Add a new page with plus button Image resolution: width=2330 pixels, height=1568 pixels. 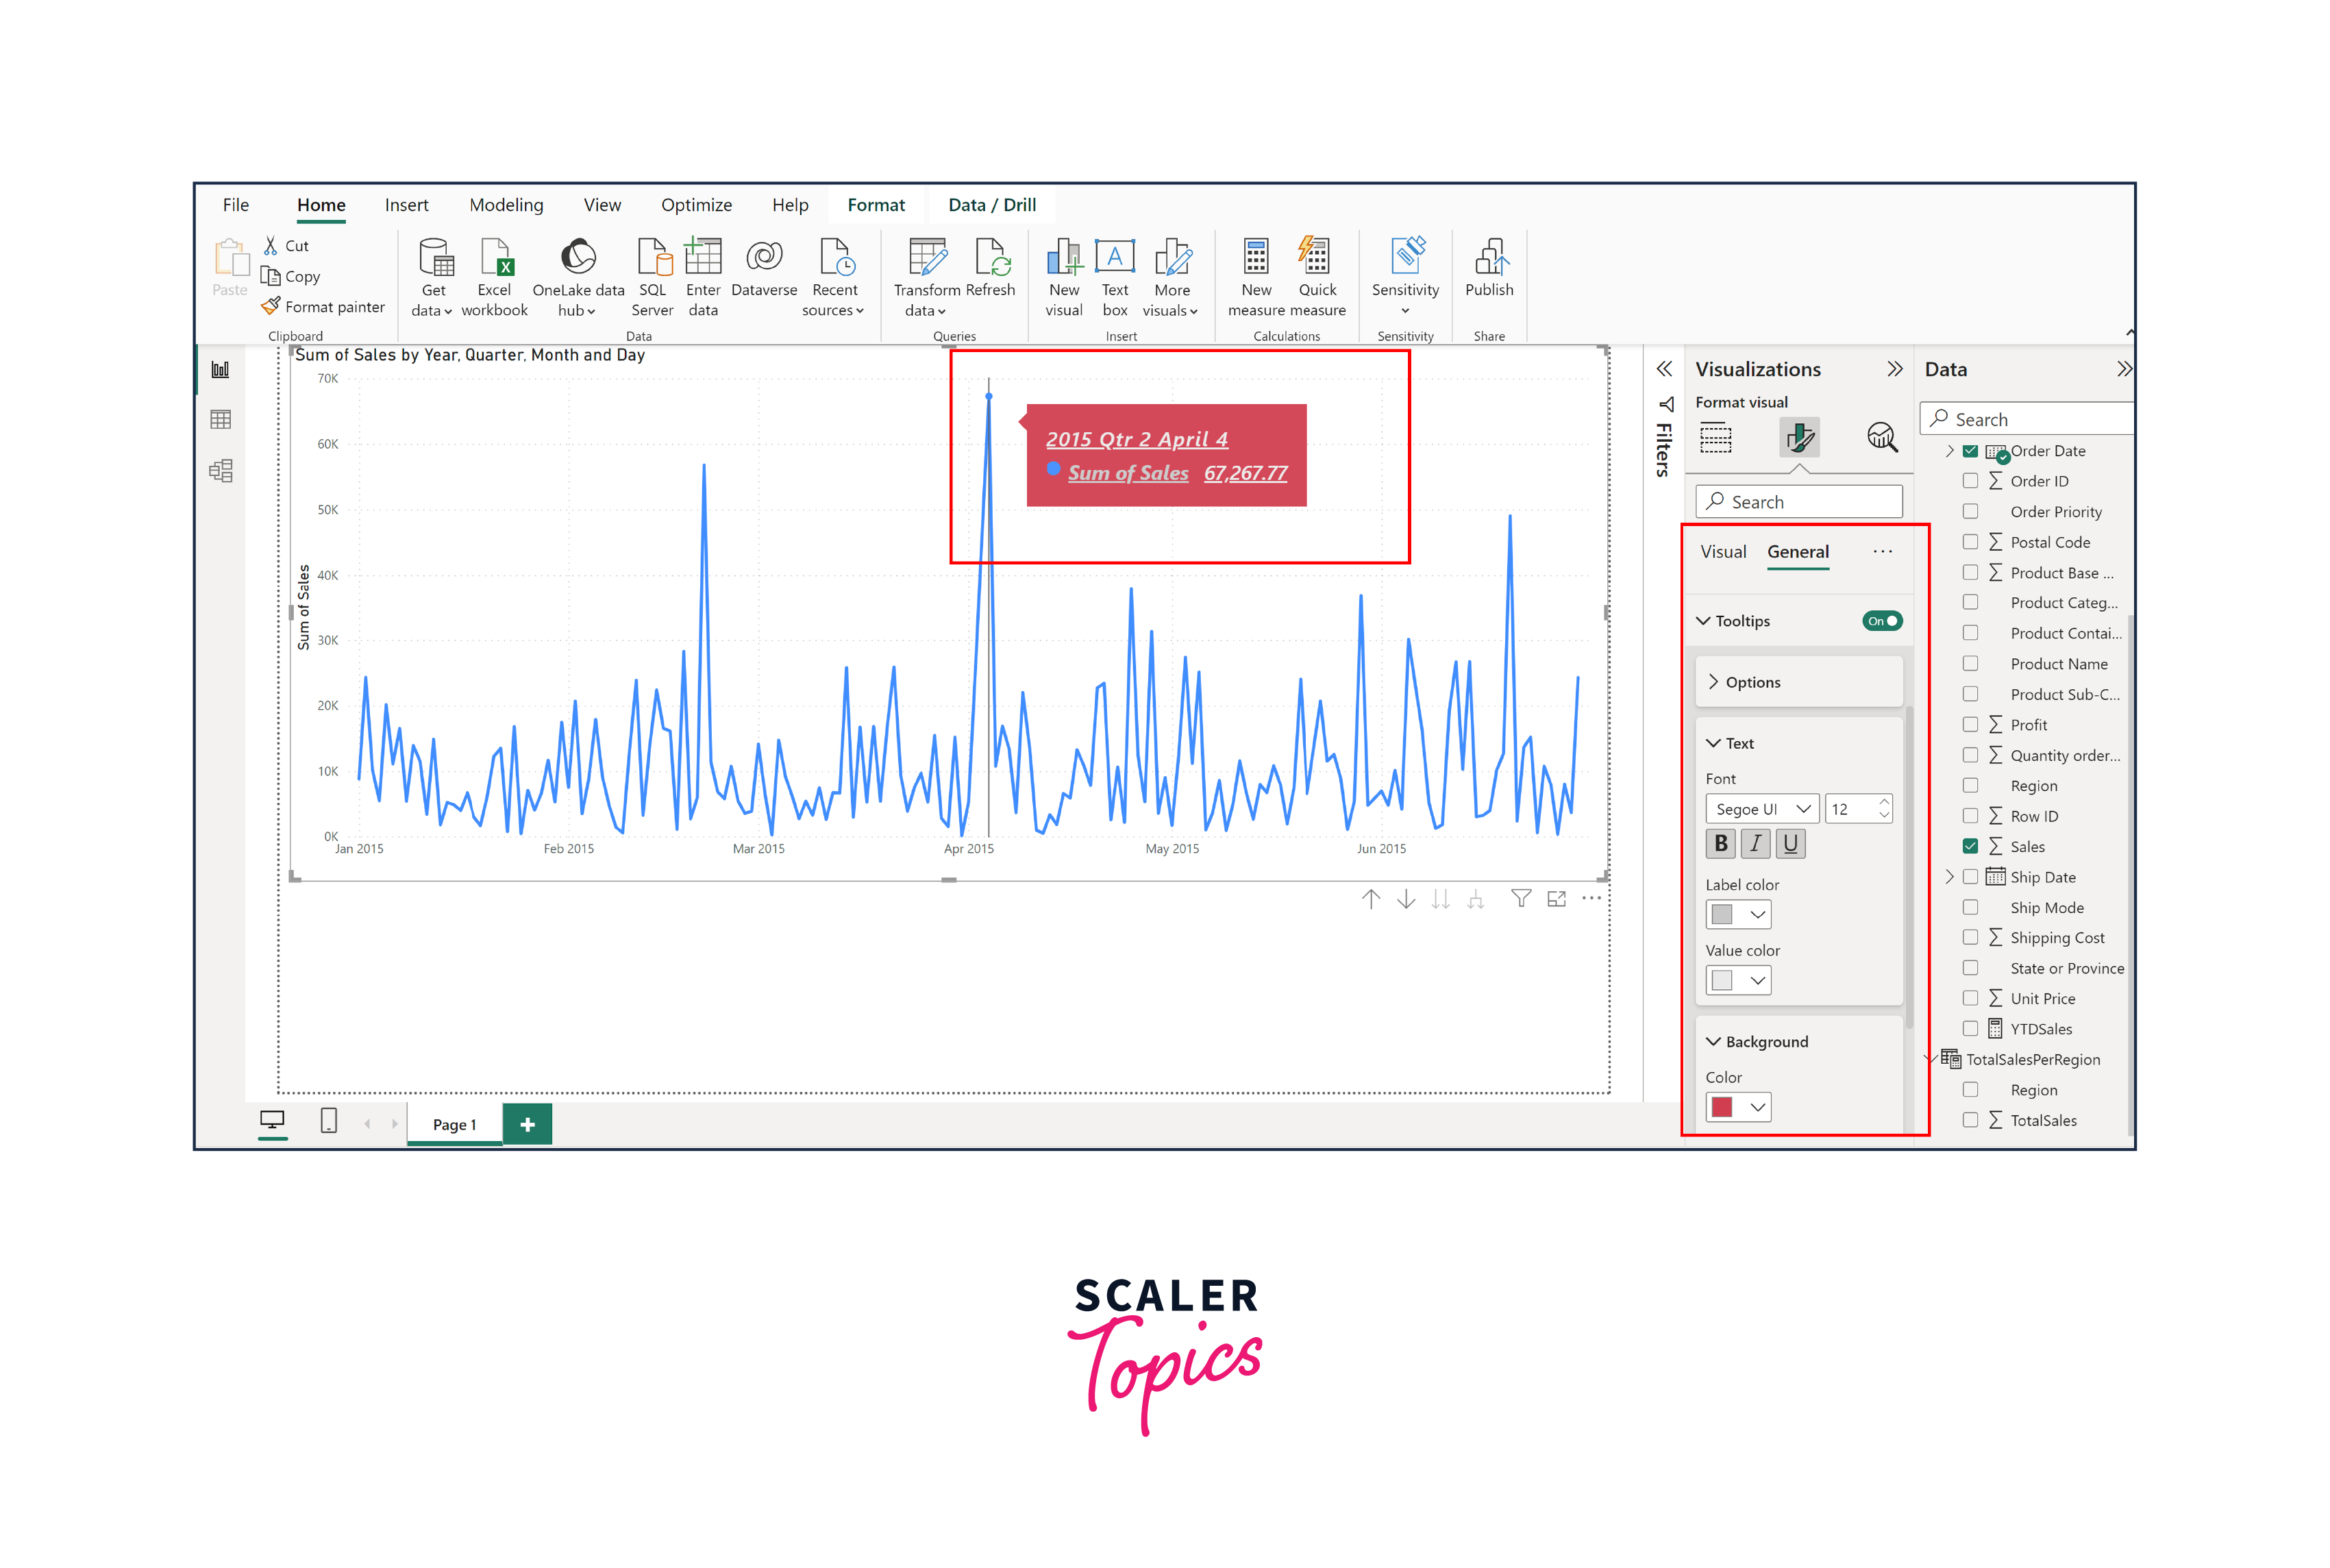coord(527,1124)
